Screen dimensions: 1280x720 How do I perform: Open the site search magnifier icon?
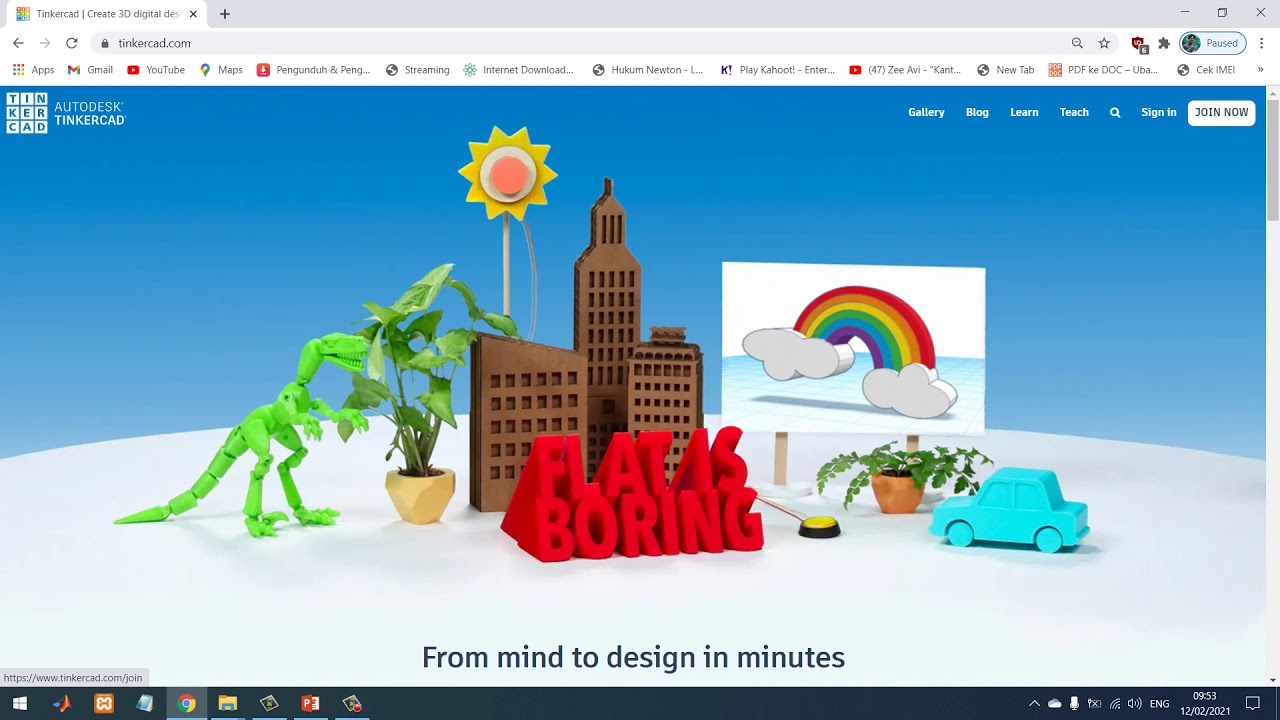(x=1115, y=113)
